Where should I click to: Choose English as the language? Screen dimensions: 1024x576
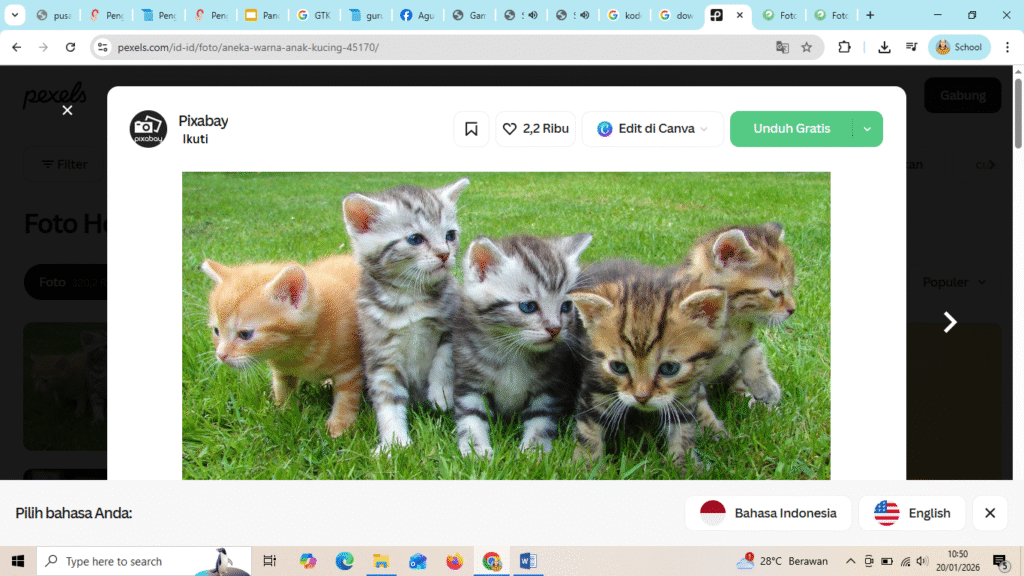point(912,513)
